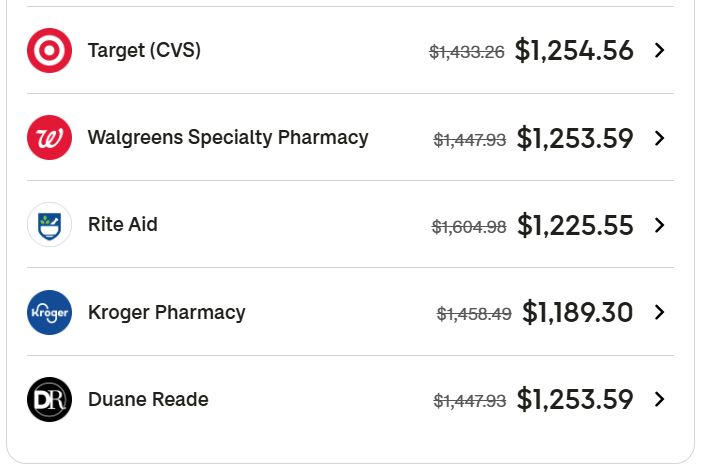Expand Walgreens Specialty Pharmacy chevron arrow
Screen dimensions: 702x471
[659, 138]
